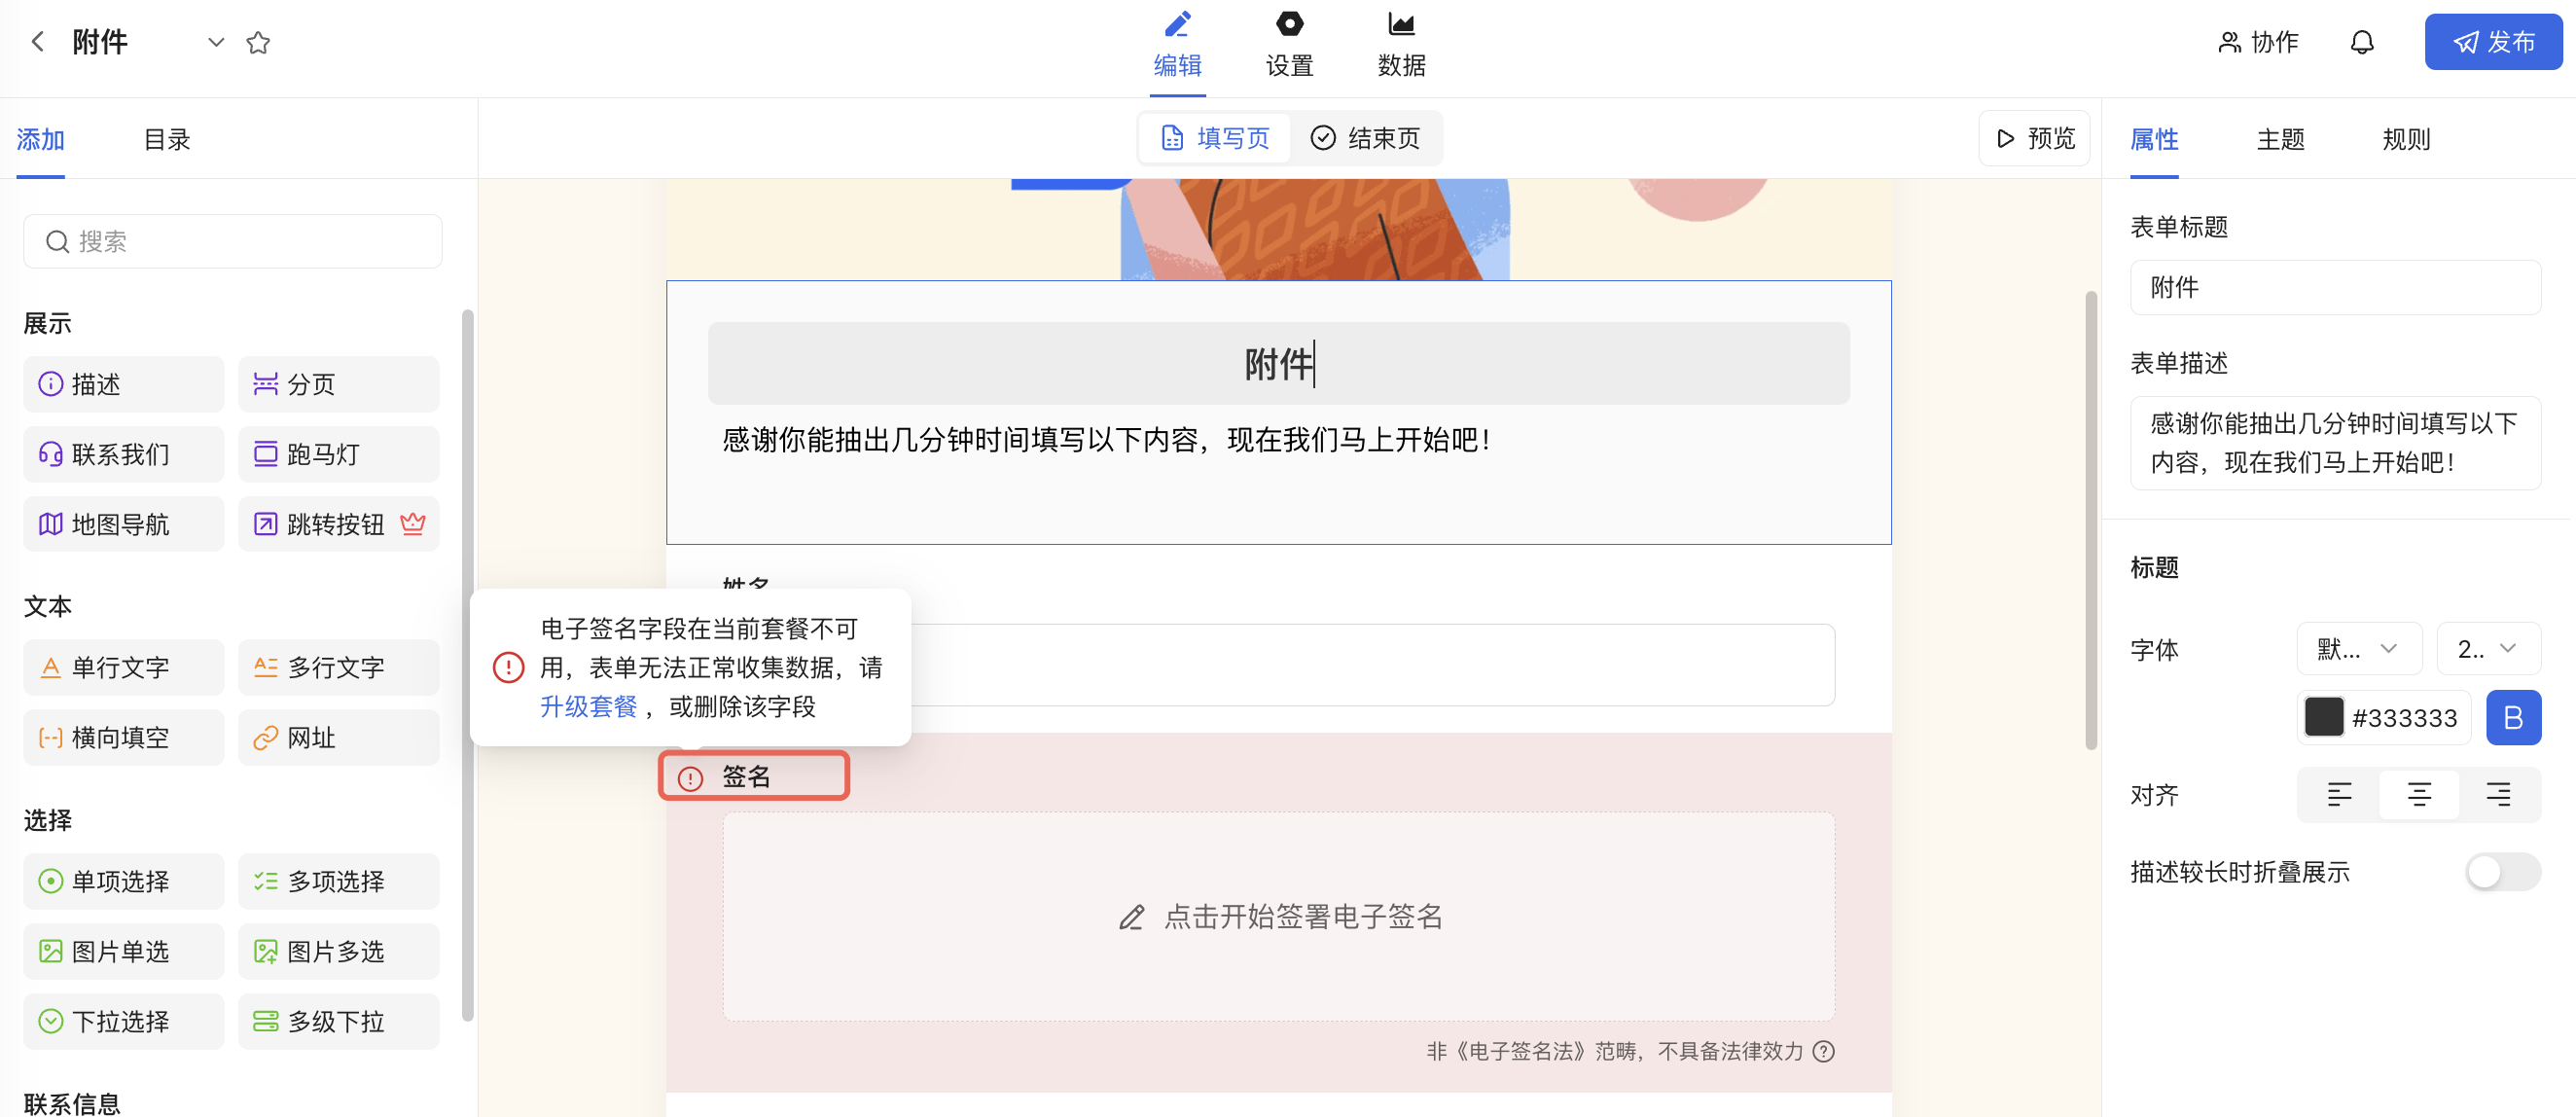
Task: Star the form with the favorite icon
Action: click(258, 42)
